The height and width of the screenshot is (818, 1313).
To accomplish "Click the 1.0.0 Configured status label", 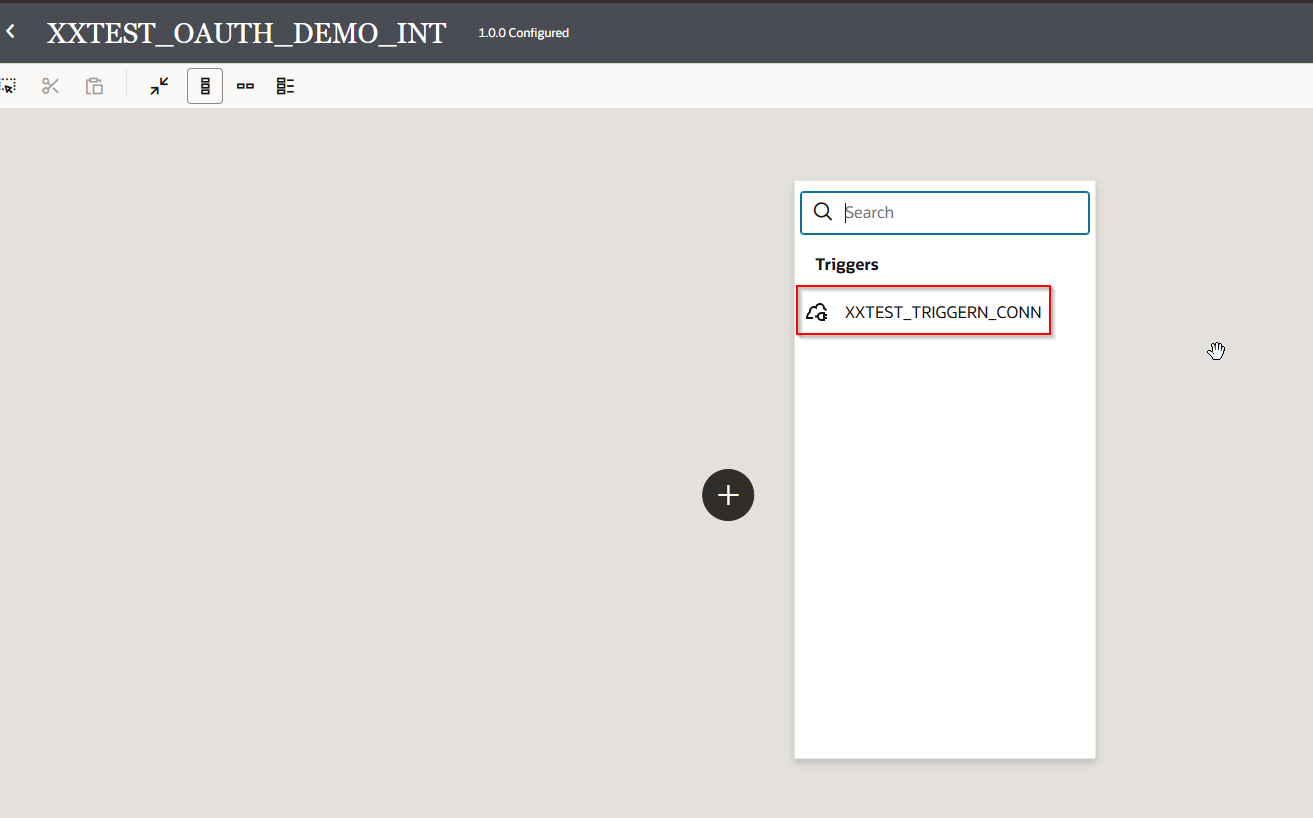I will (523, 33).
